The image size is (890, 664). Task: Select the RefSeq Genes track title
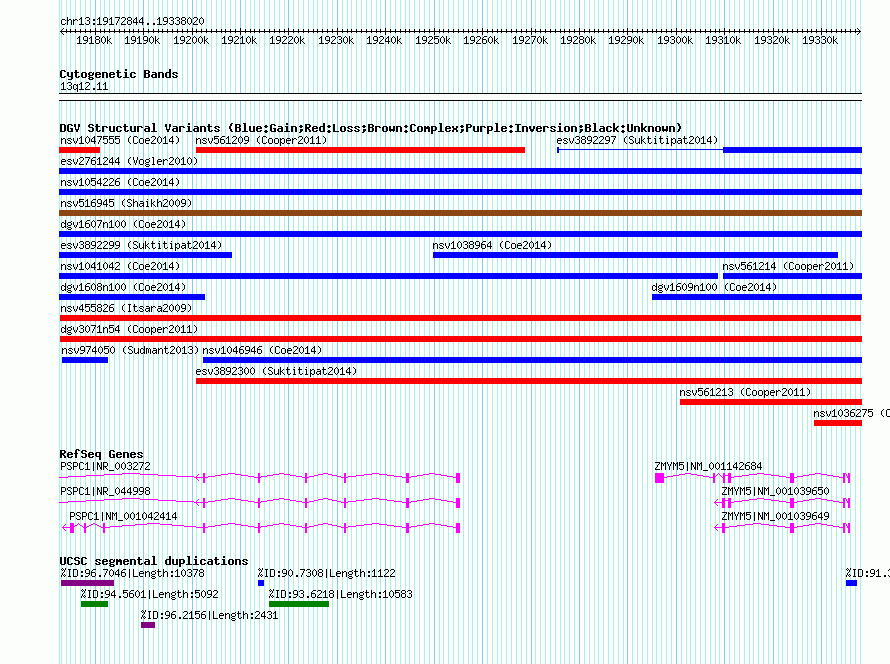(101, 454)
